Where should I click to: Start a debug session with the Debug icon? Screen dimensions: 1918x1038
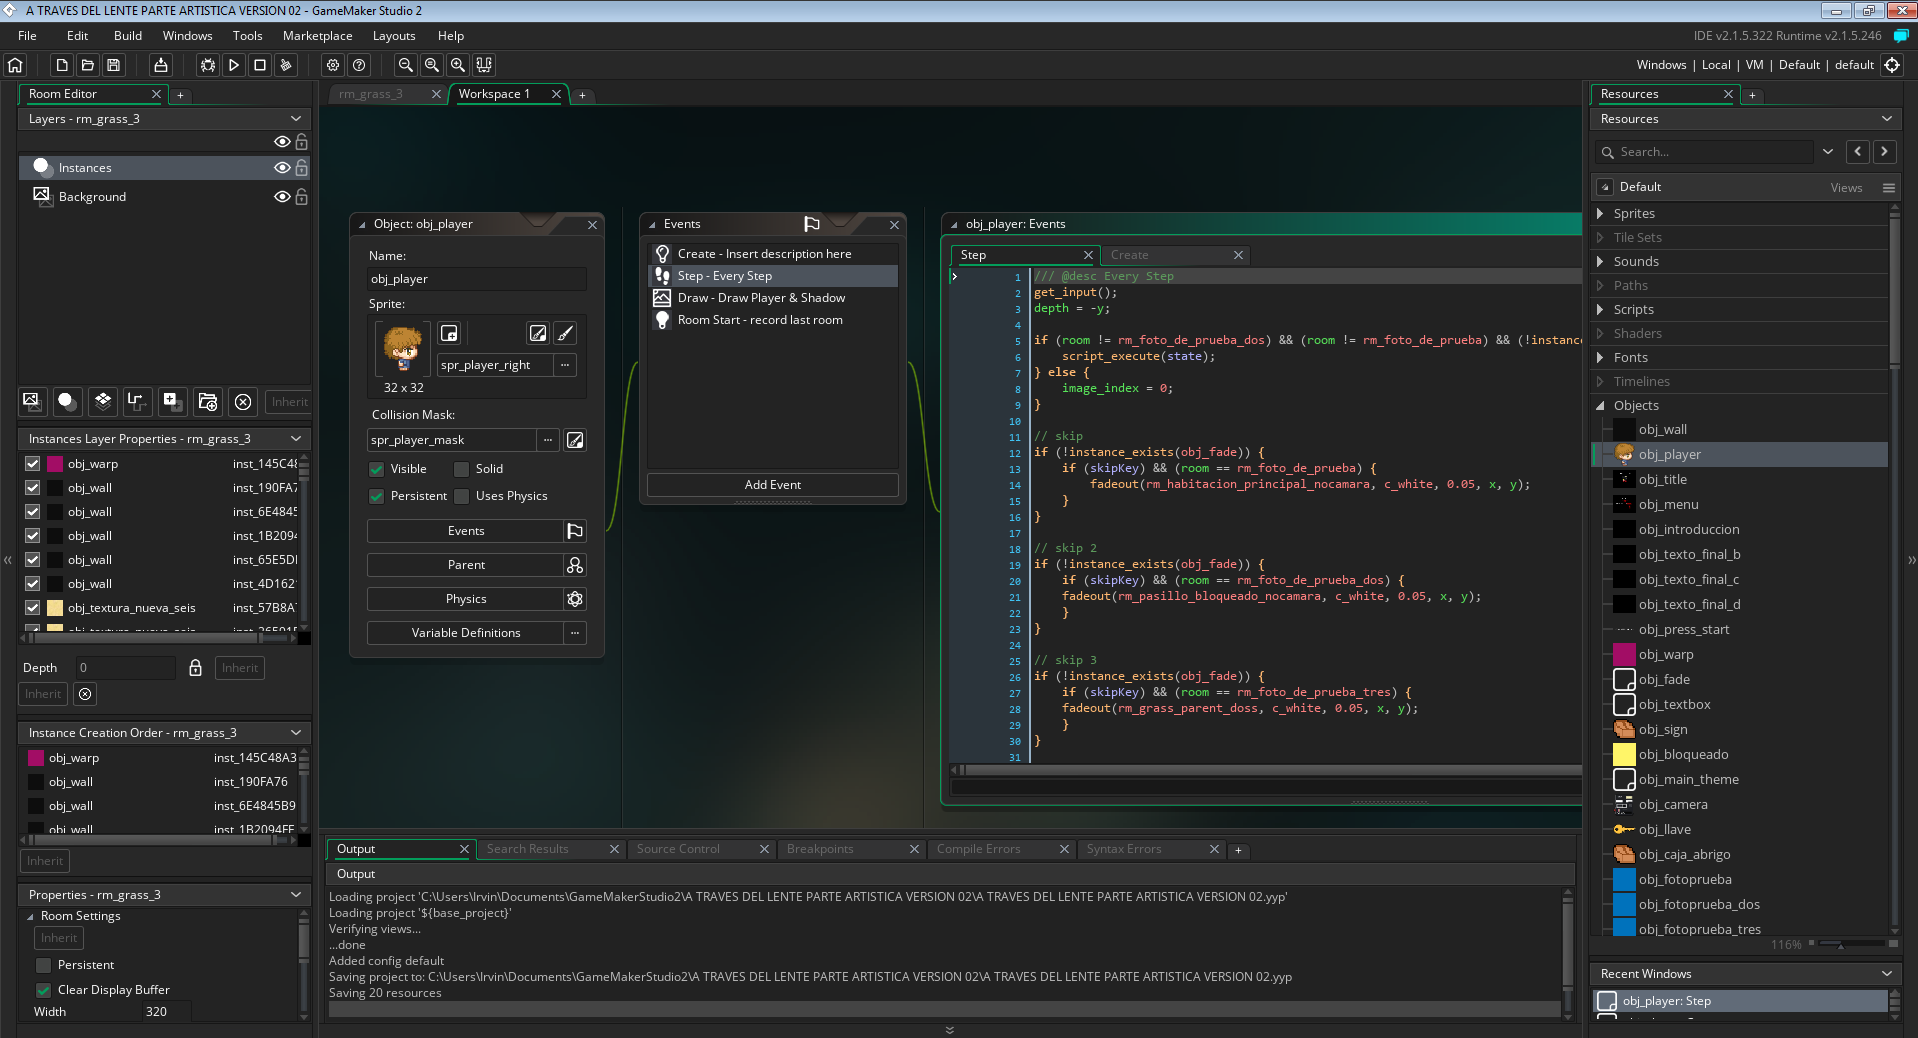pyautogui.click(x=207, y=65)
